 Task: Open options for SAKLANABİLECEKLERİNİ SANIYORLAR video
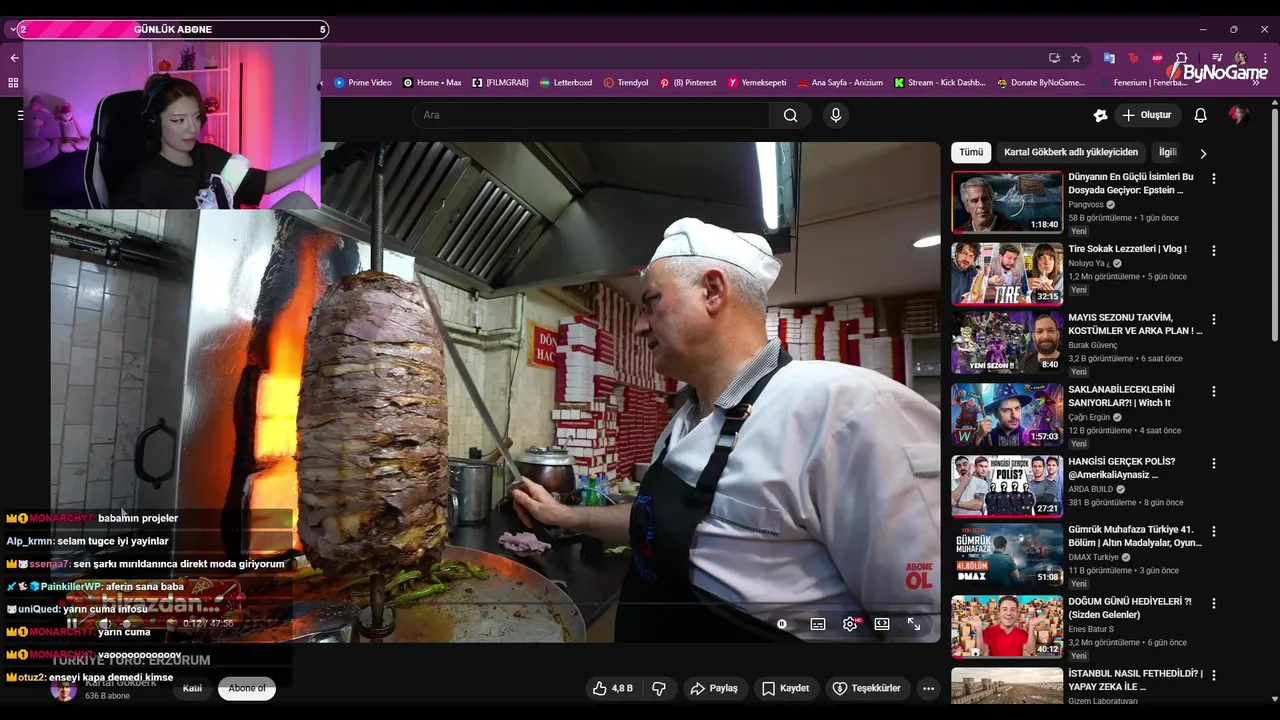[1214, 392]
